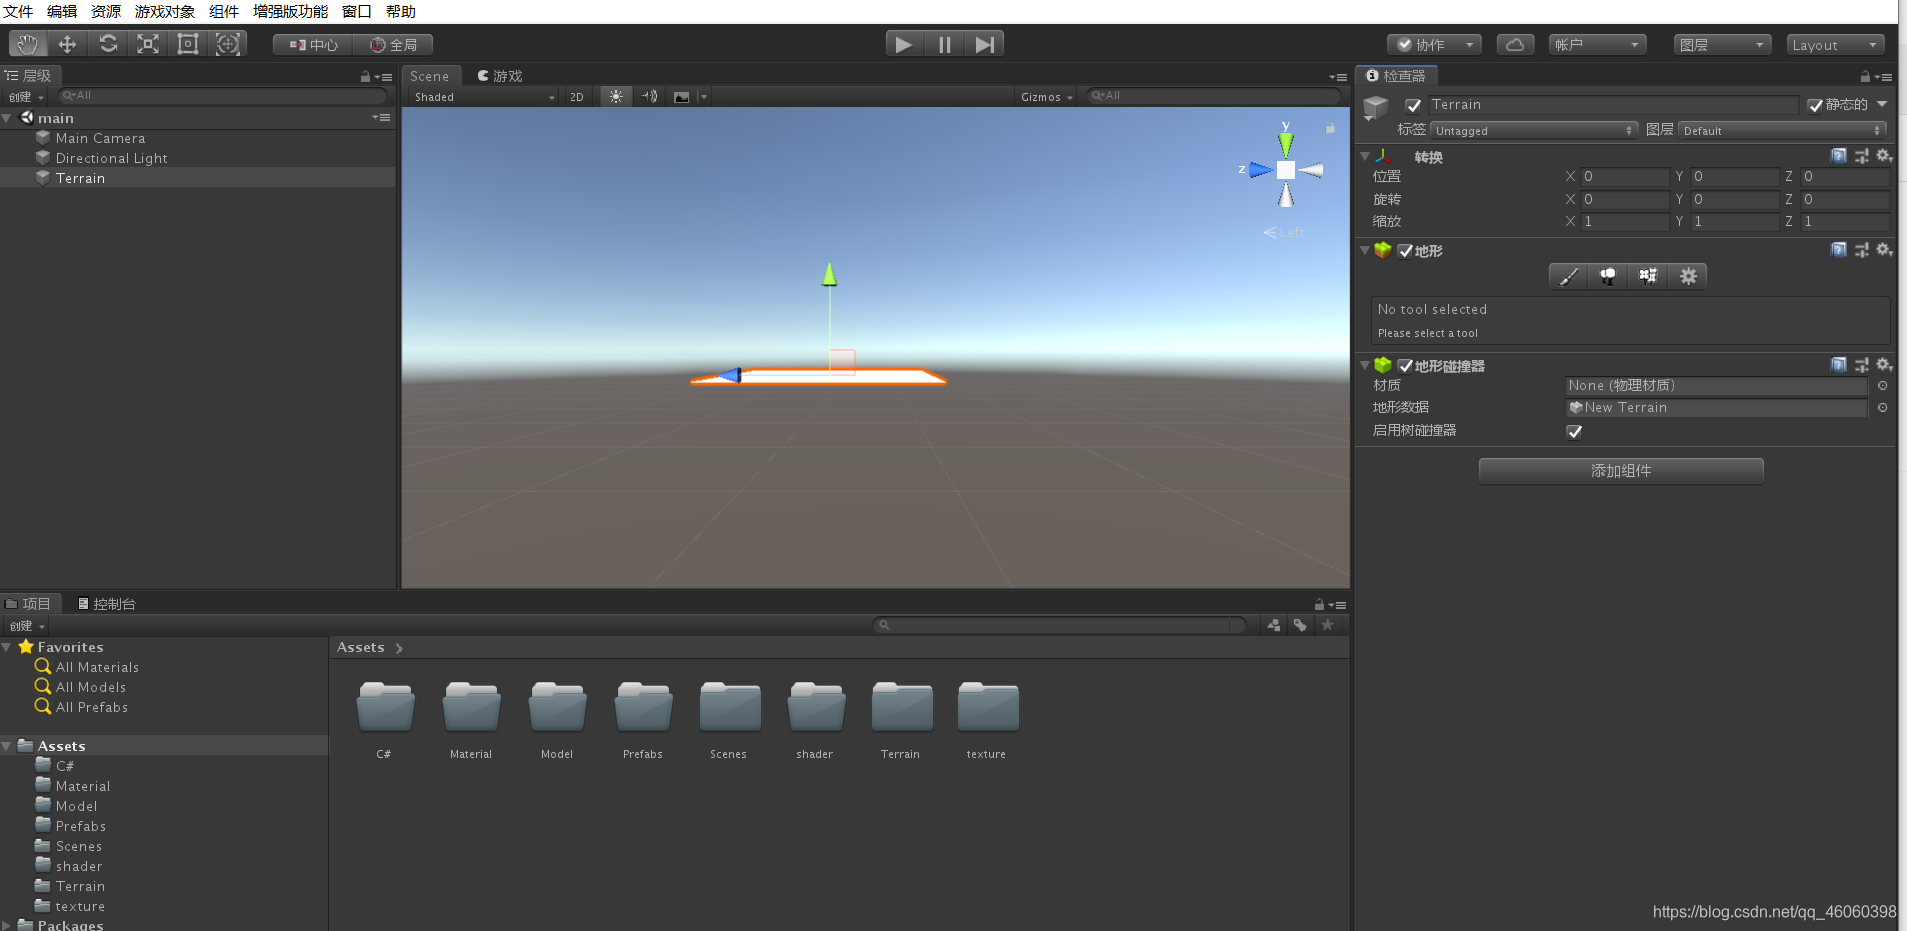This screenshot has width=1907, height=931.
Task: Click the favorites star icon in Project toolbar
Action: tap(1328, 625)
